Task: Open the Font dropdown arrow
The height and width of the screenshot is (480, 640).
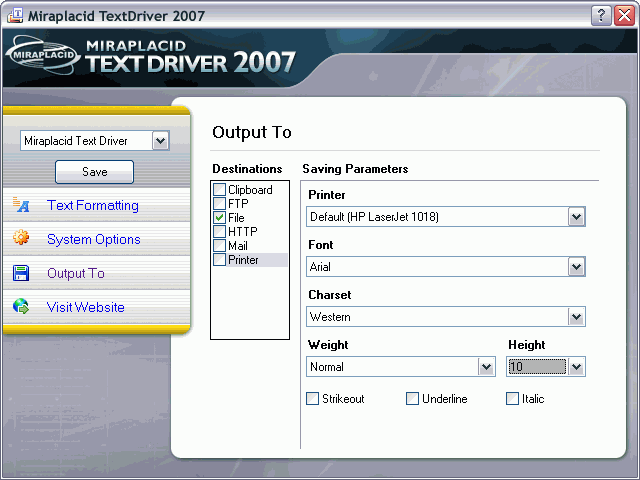Action: pyautogui.click(x=576, y=267)
